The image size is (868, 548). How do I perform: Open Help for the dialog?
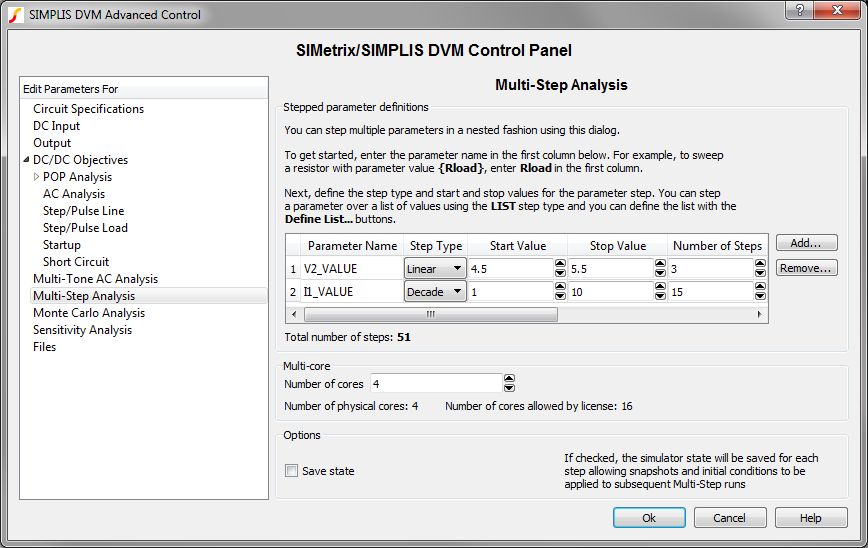coord(810,518)
